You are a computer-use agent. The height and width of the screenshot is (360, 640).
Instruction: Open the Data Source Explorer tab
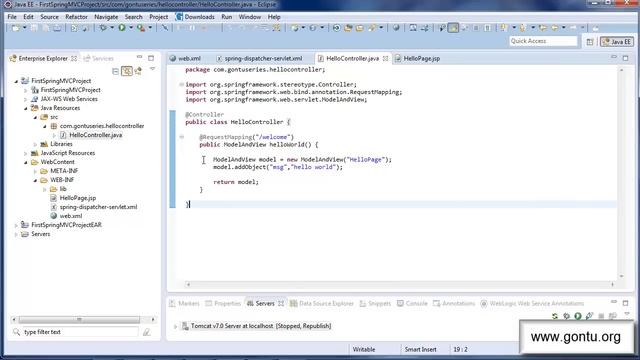pos(322,303)
